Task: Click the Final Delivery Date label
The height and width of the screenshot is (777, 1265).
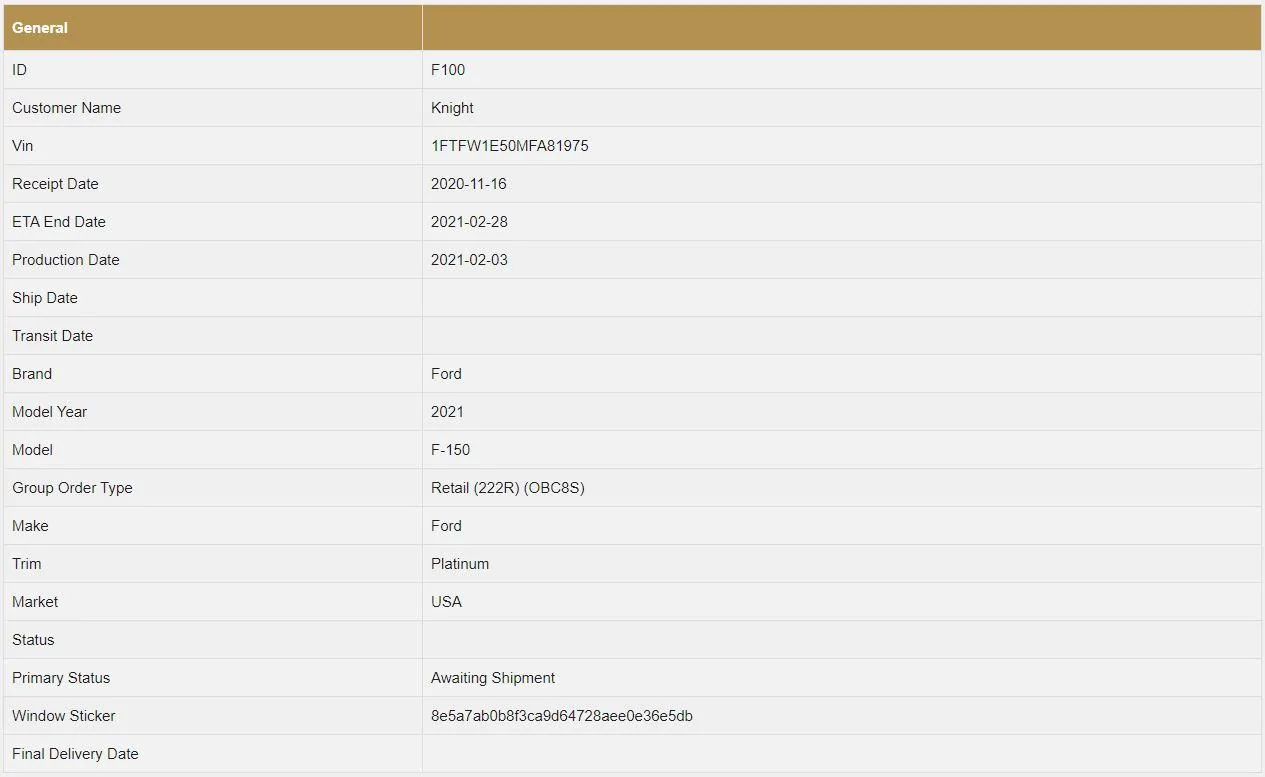Action: 75,754
